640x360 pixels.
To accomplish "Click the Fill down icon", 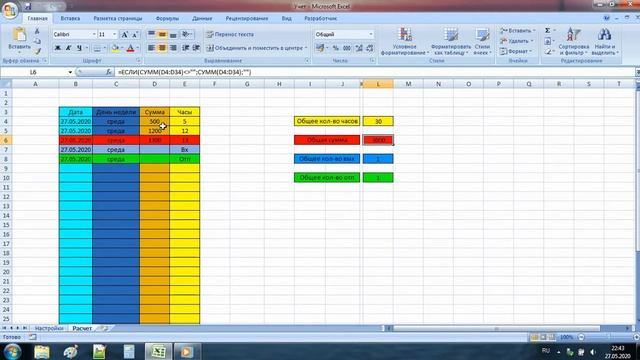I will point(548,41).
